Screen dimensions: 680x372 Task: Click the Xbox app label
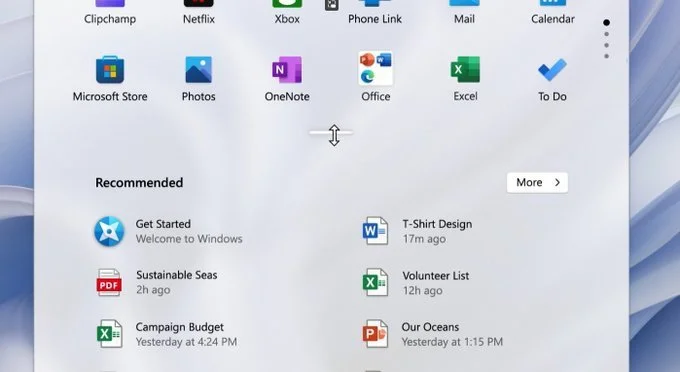click(287, 19)
